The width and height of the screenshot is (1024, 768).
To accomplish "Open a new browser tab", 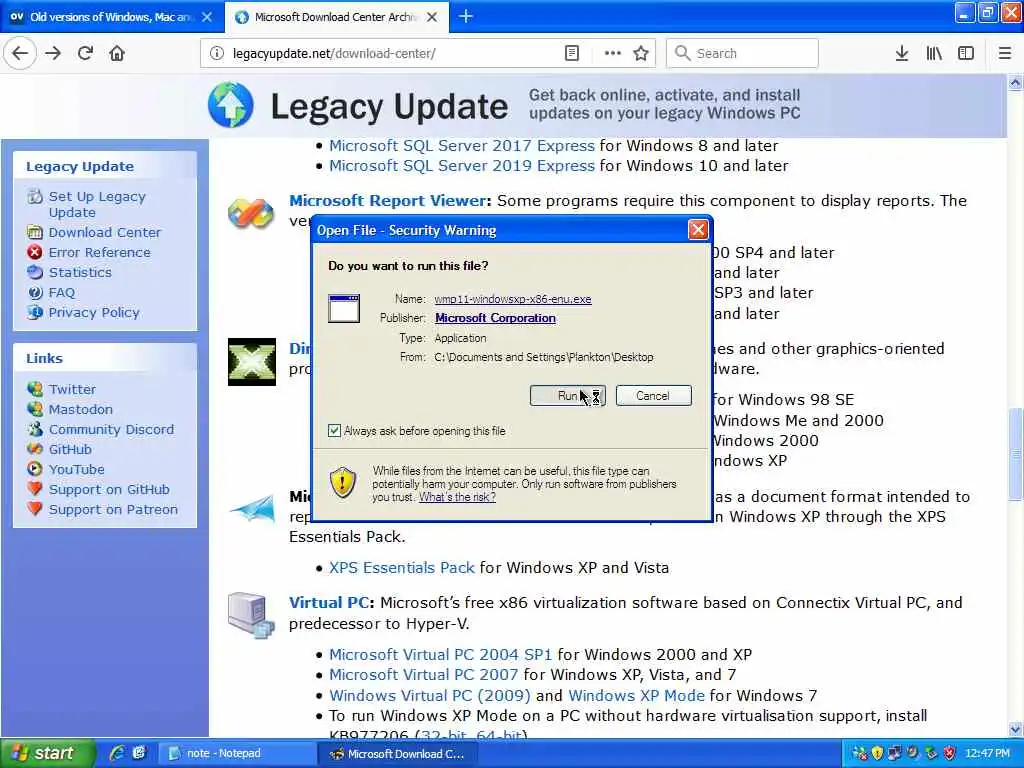I will pyautogui.click(x=466, y=16).
